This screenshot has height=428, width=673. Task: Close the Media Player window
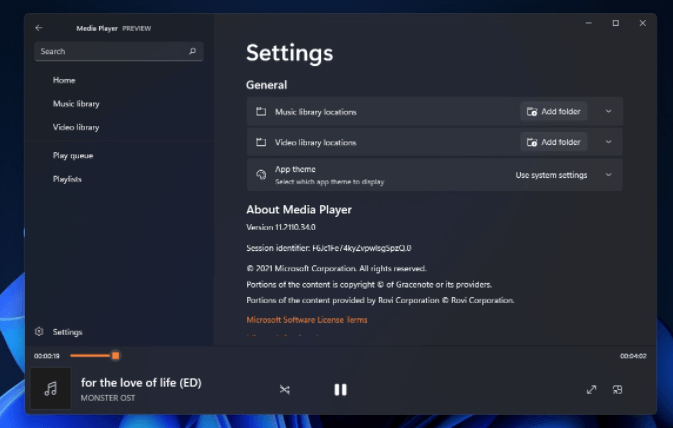(643, 23)
